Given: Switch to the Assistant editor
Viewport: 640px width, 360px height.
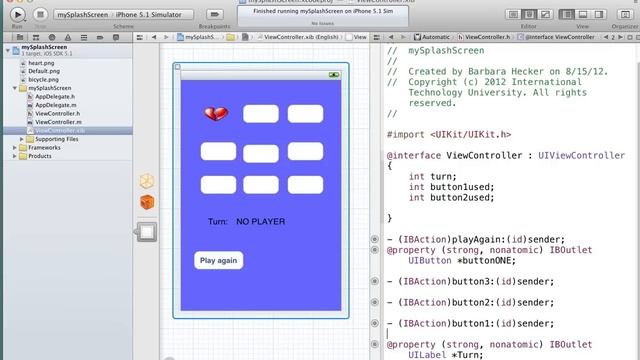Looking at the screenshot, I should 529,15.
